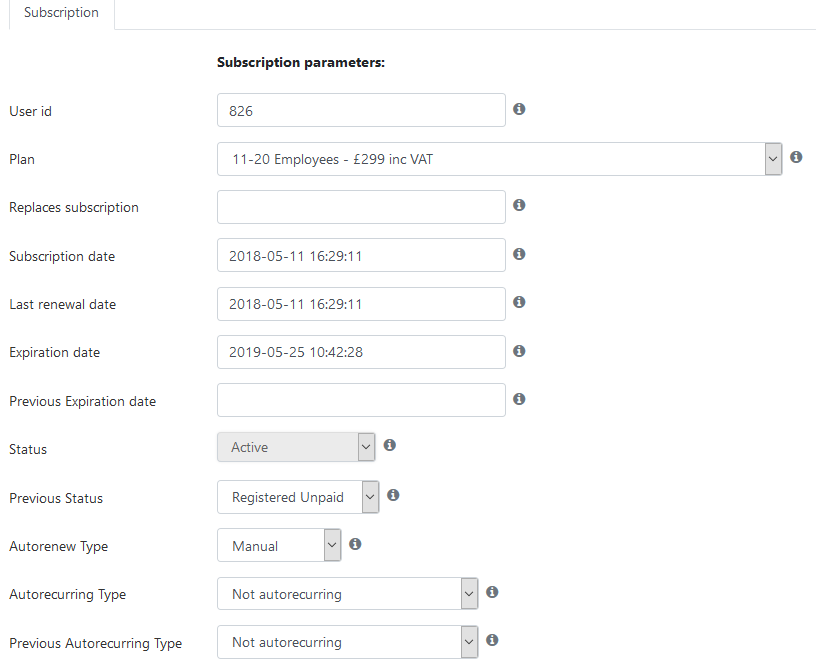The height and width of the screenshot is (669, 816).
Task: Open info icon for Subscription date
Action: (519, 254)
